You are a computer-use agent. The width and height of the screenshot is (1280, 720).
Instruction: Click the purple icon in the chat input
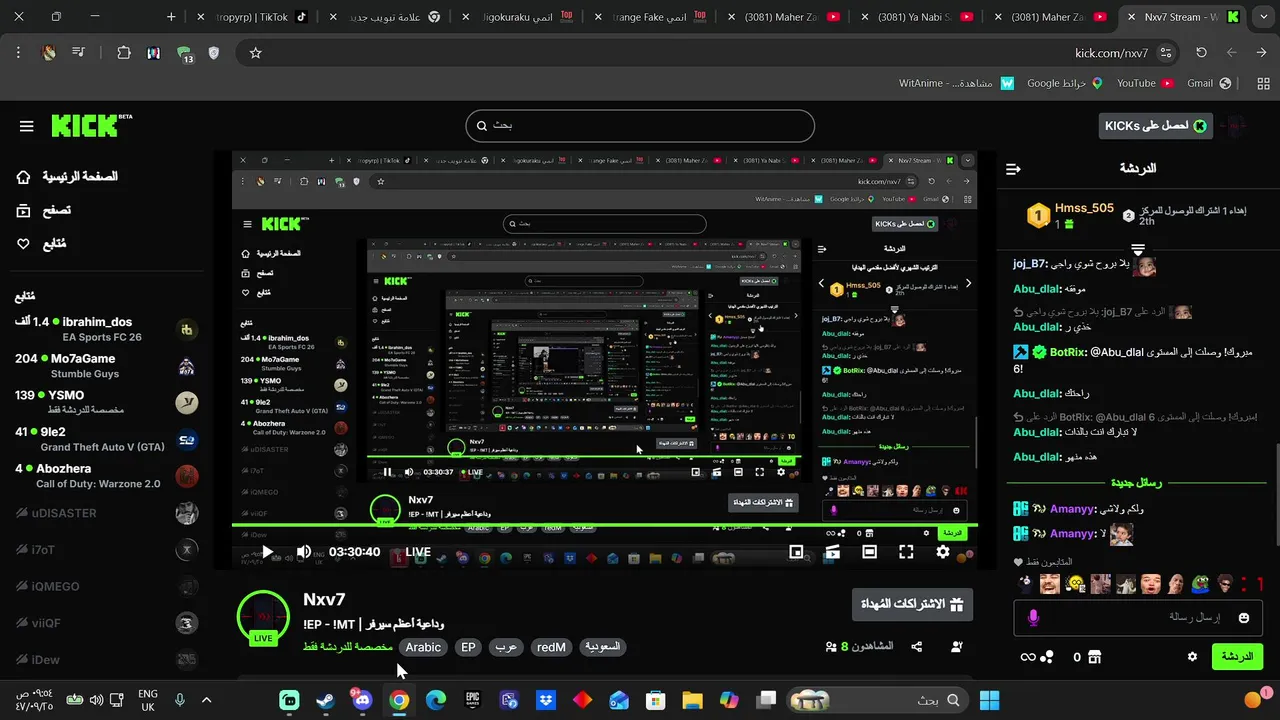(1033, 618)
